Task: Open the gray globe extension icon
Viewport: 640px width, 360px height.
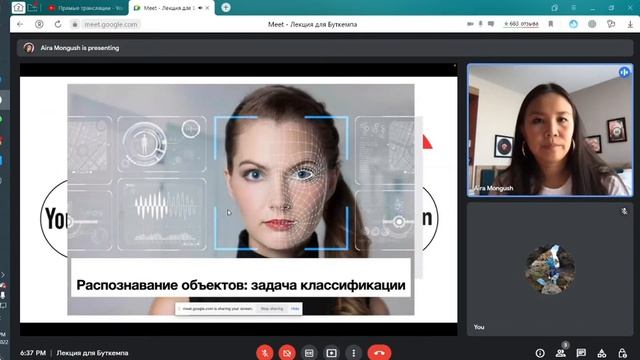Action: tap(592, 24)
